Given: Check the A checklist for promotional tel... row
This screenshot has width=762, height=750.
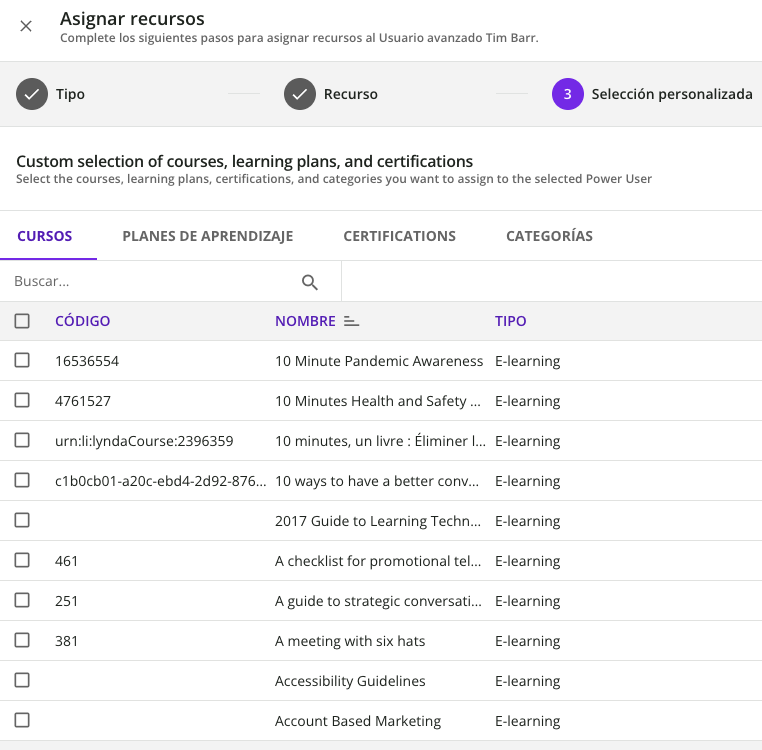Looking at the screenshot, I should click(22, 560).
